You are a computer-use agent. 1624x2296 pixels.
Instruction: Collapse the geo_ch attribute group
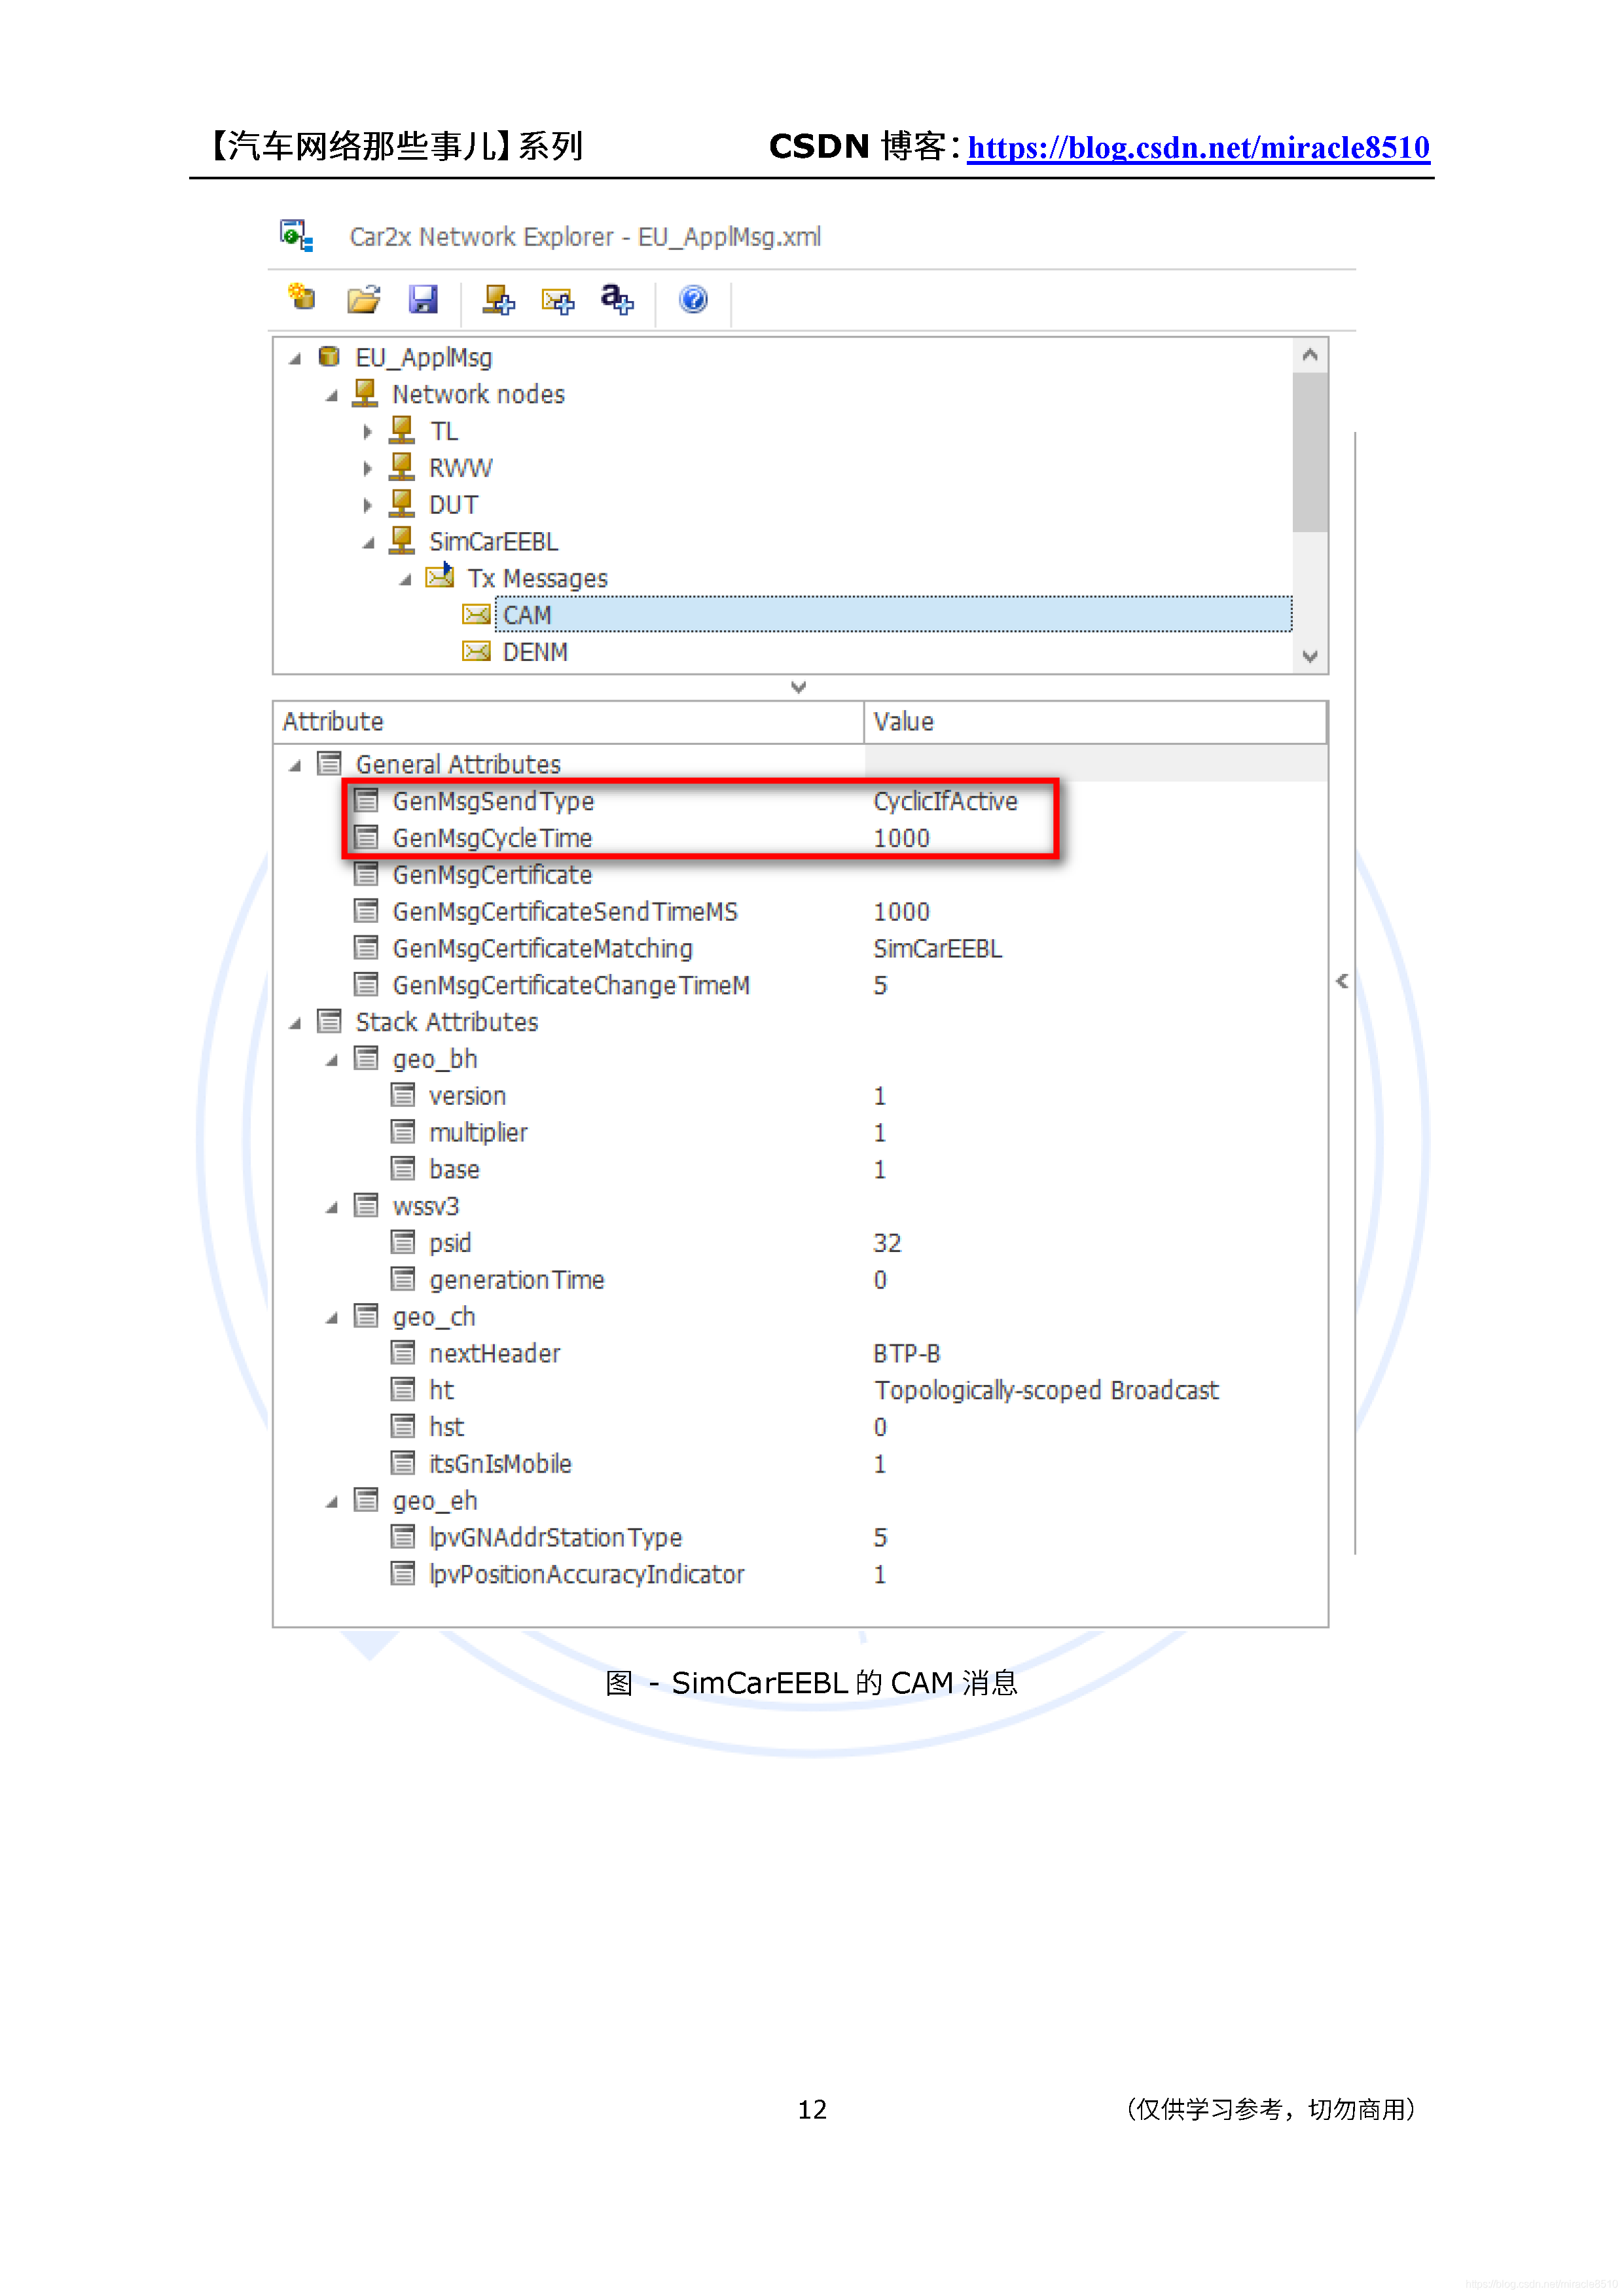332,1319
